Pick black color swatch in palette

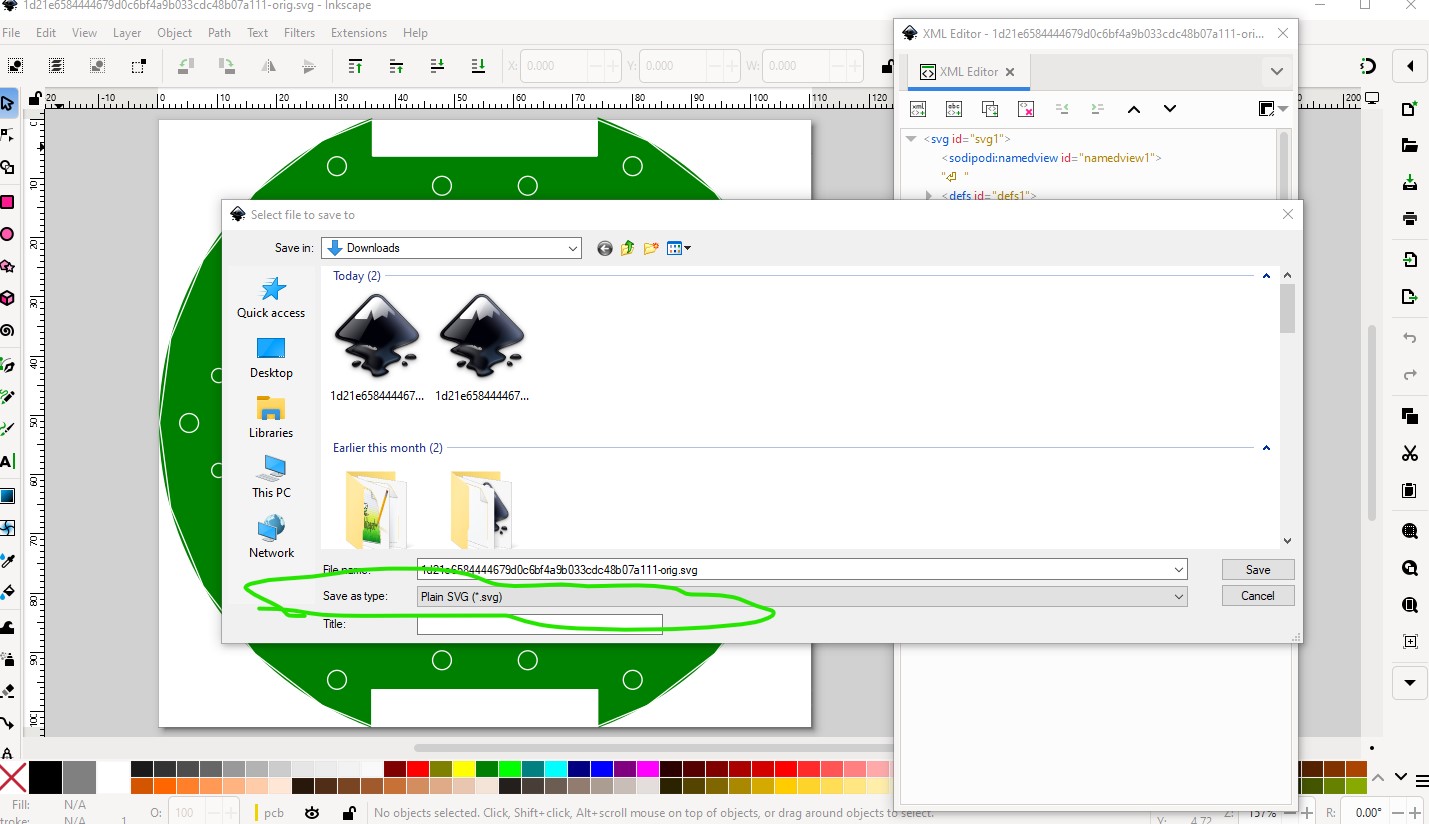45,776
